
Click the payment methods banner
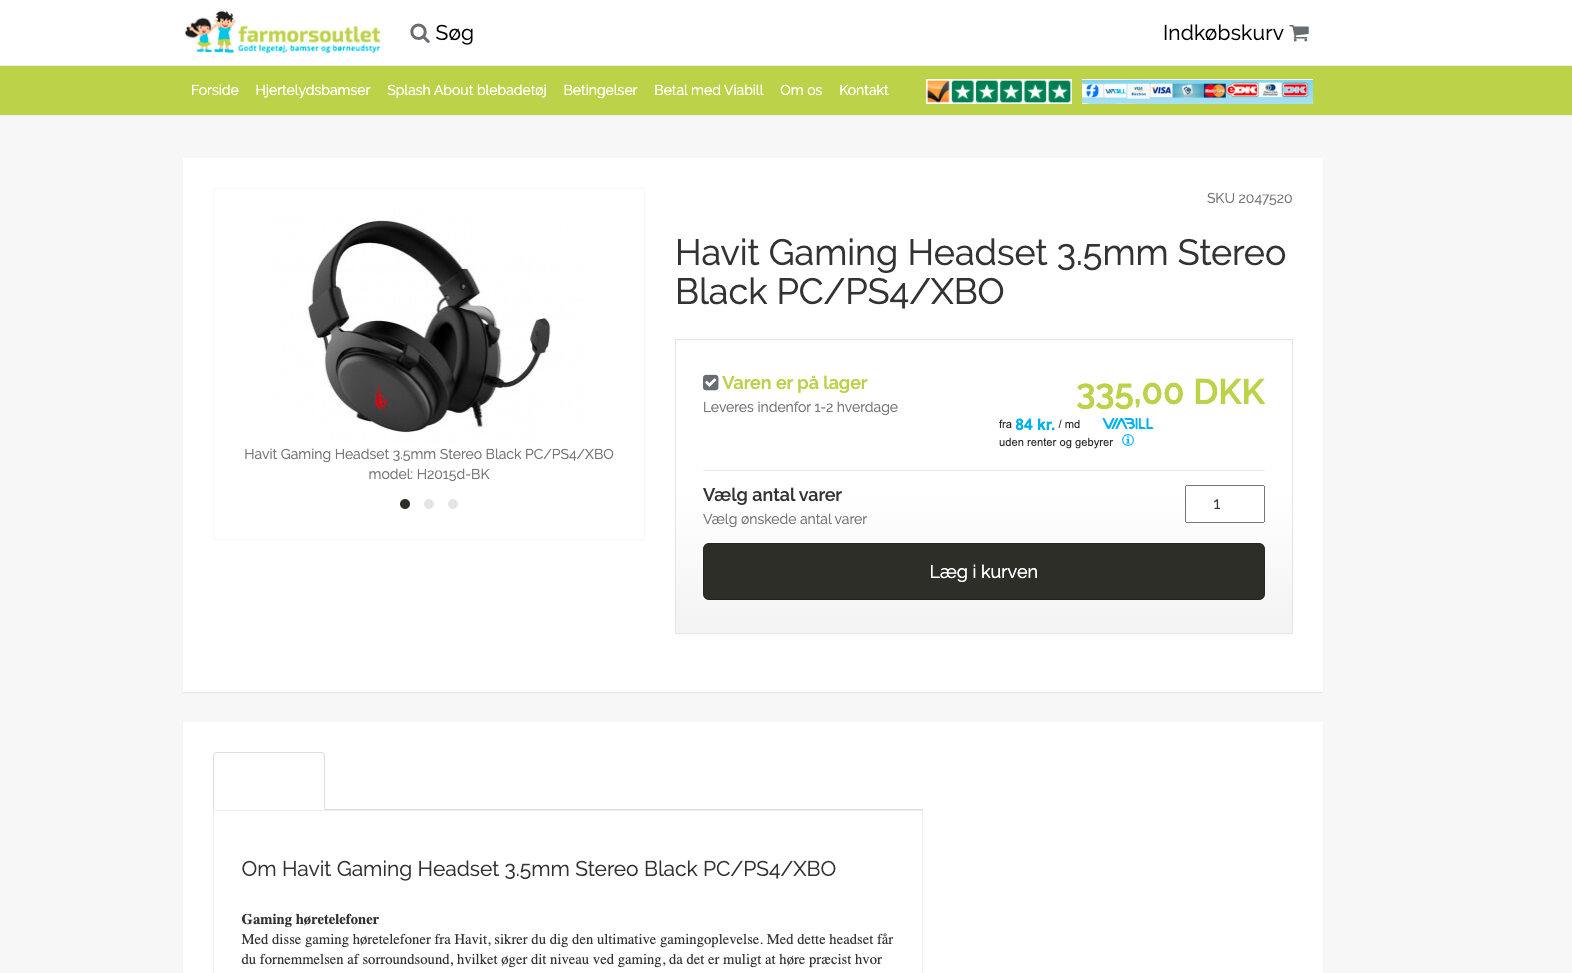click(x=1197, y=91)
